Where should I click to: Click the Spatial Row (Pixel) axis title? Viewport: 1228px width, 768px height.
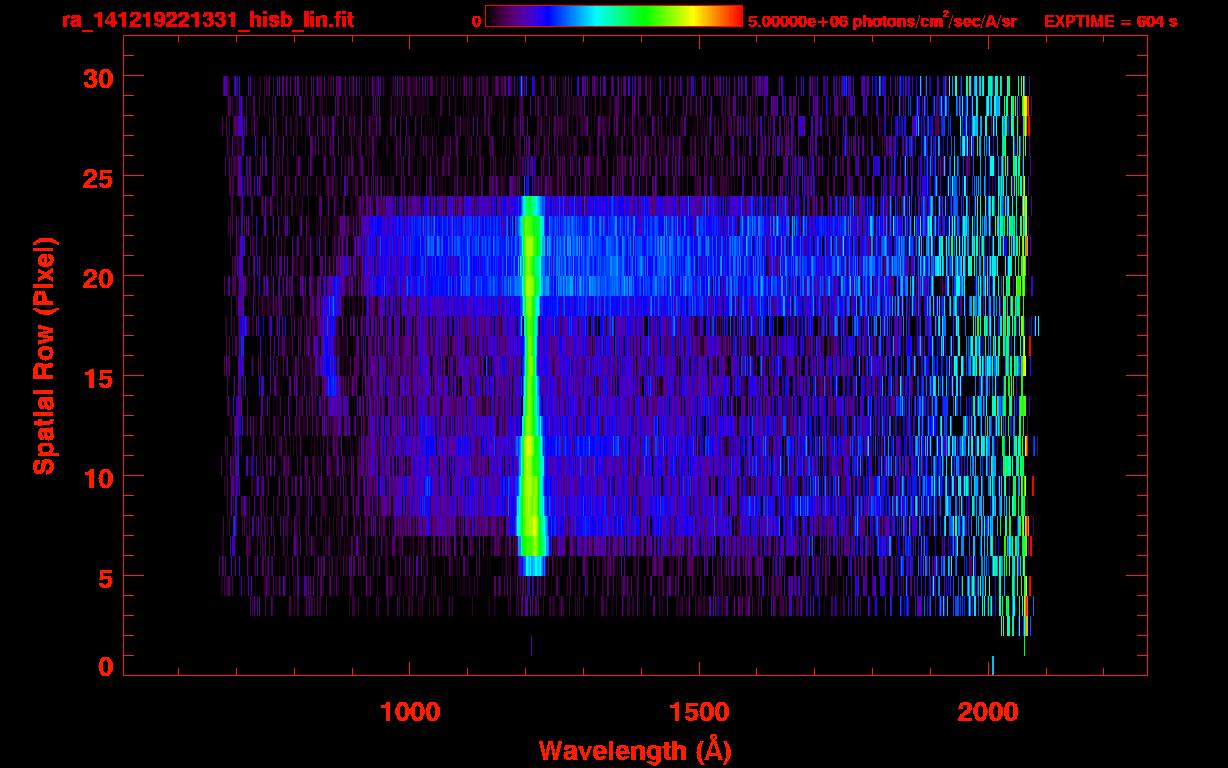[44, 355]
